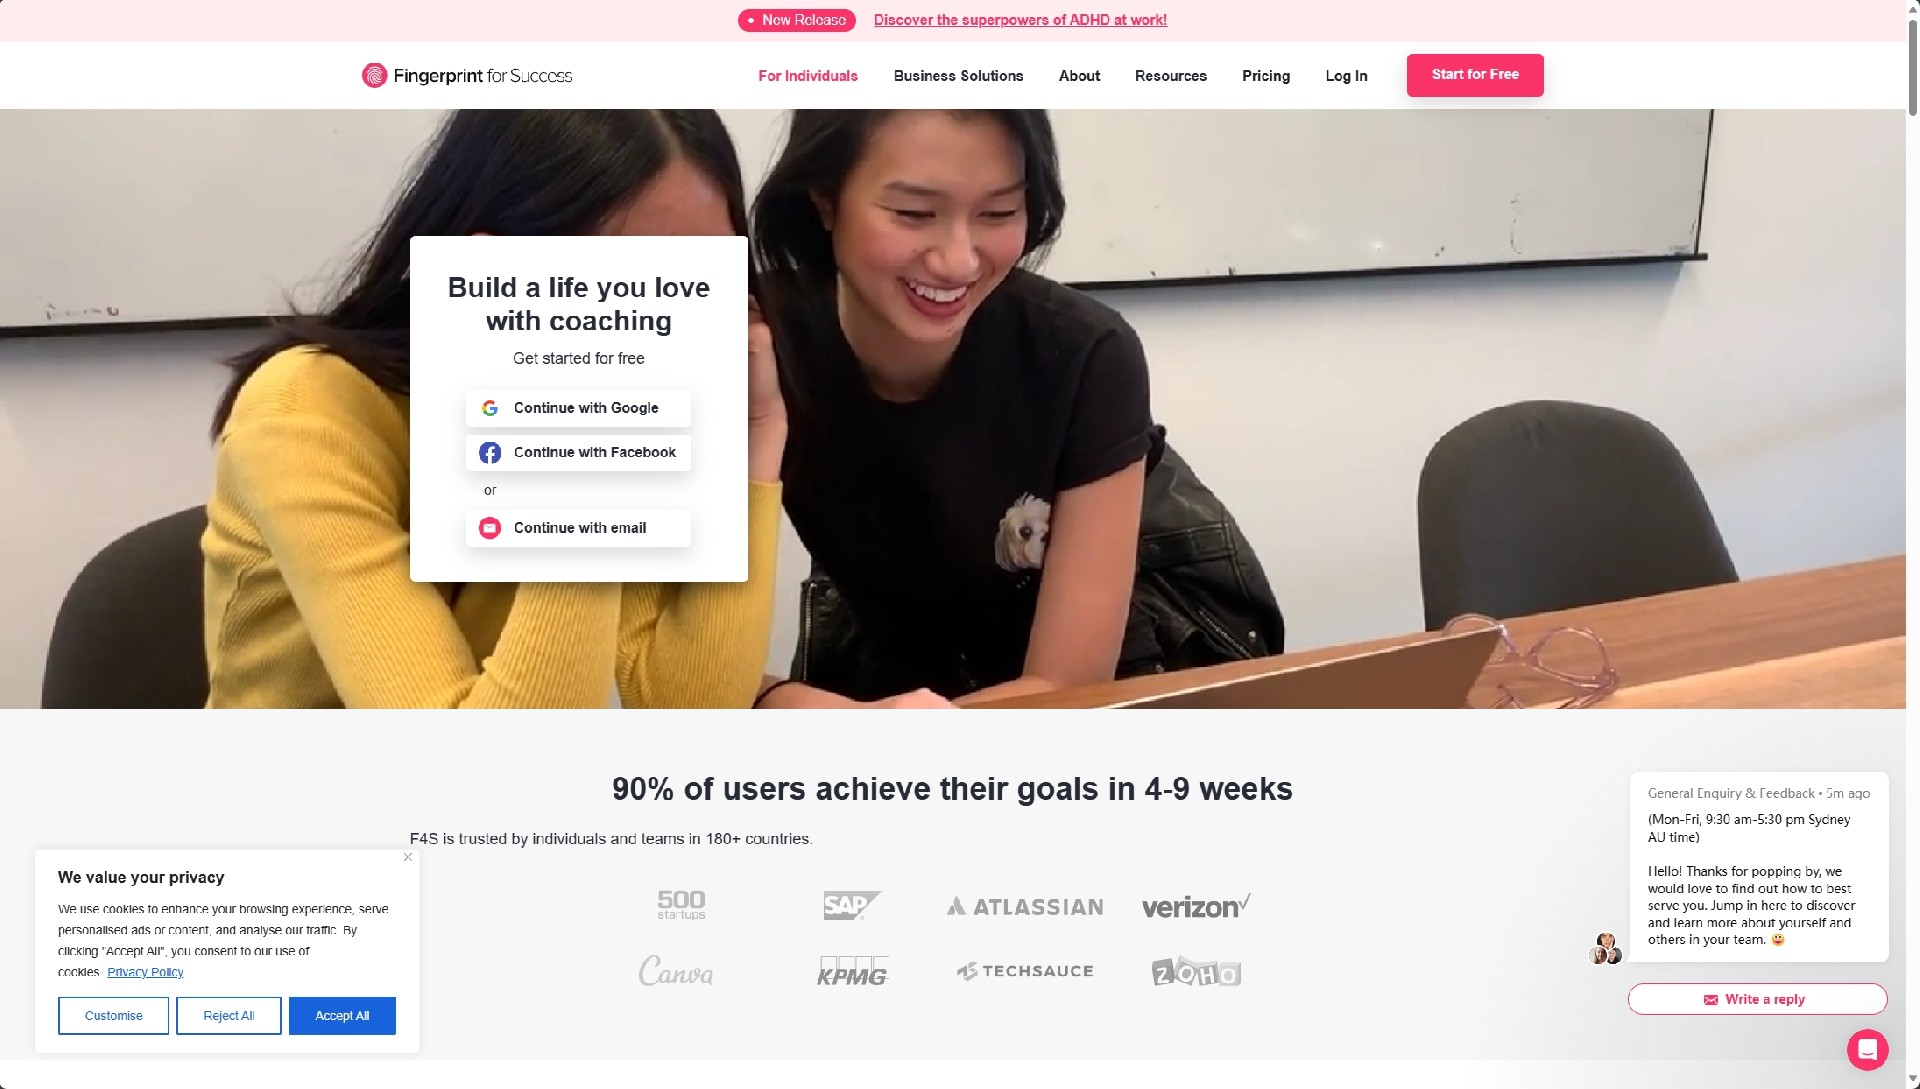Click the Canva logo

676,971
